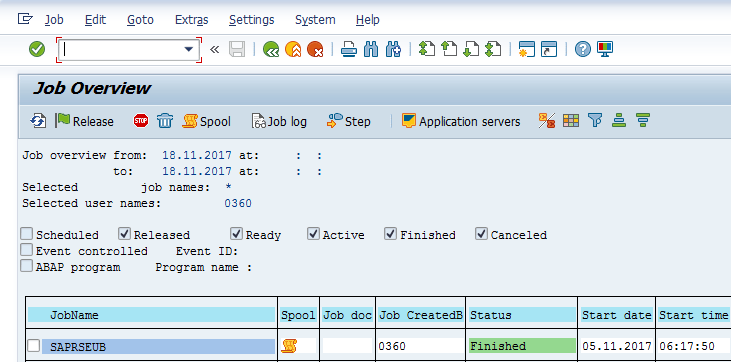Click the yellow Exit icon

(293, 49)
